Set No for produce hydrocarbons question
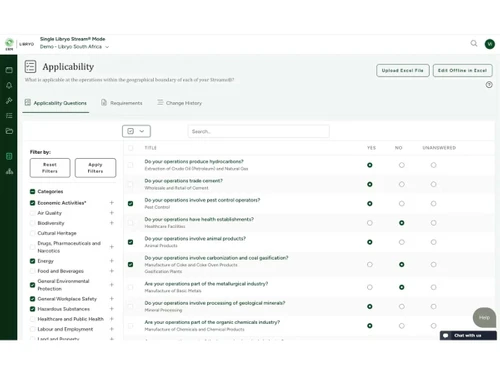Viewport: 500px width, 375px height. 402,165
